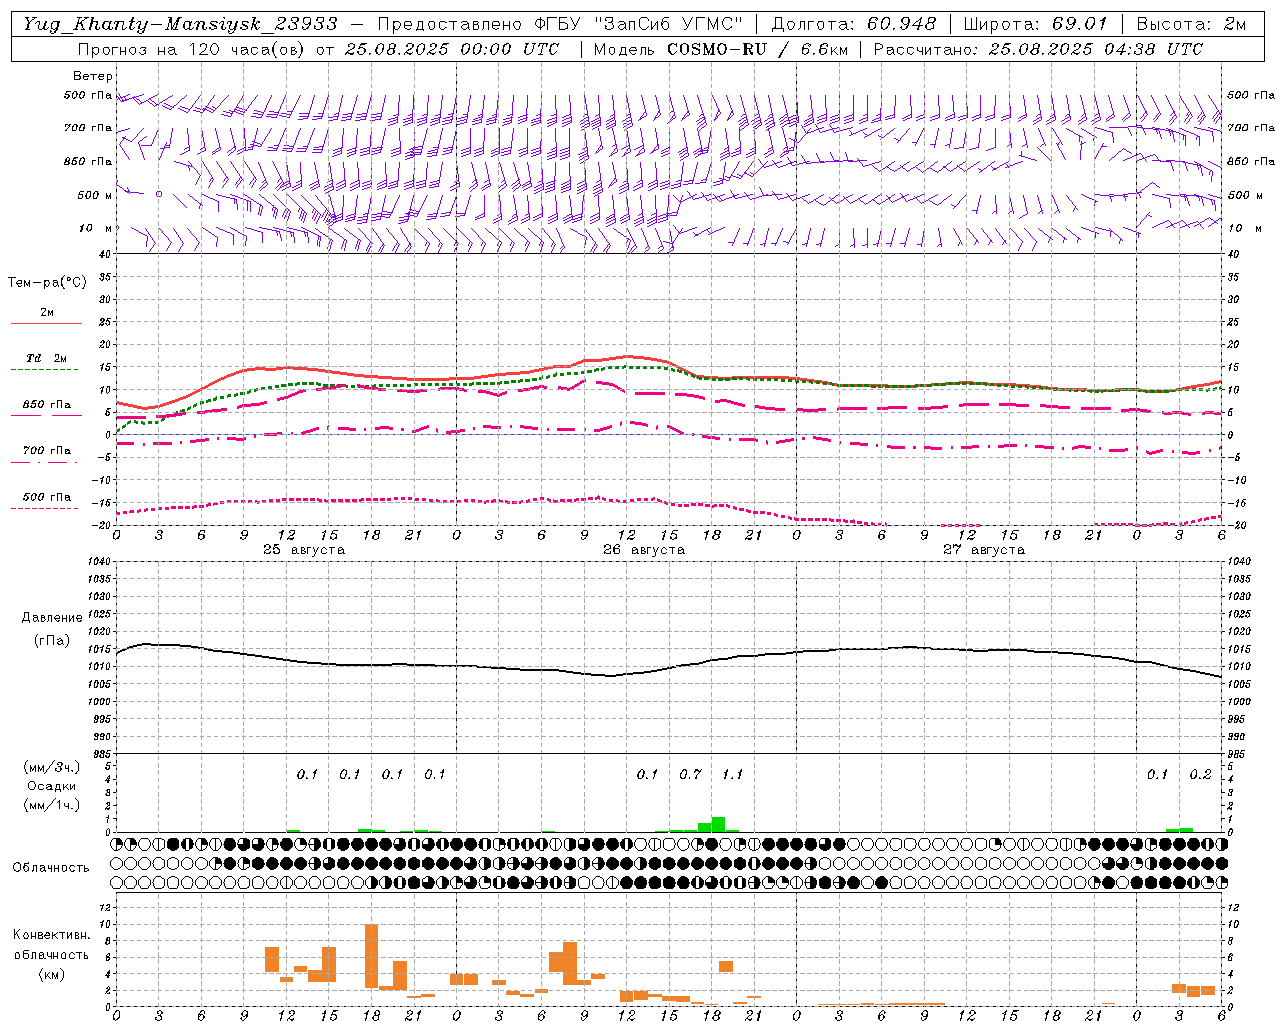The height and width of the screenshot is (1024, 1280).
Task: Click the (мм/3ч.) precipitation unit label
Action: click(52, 768)
